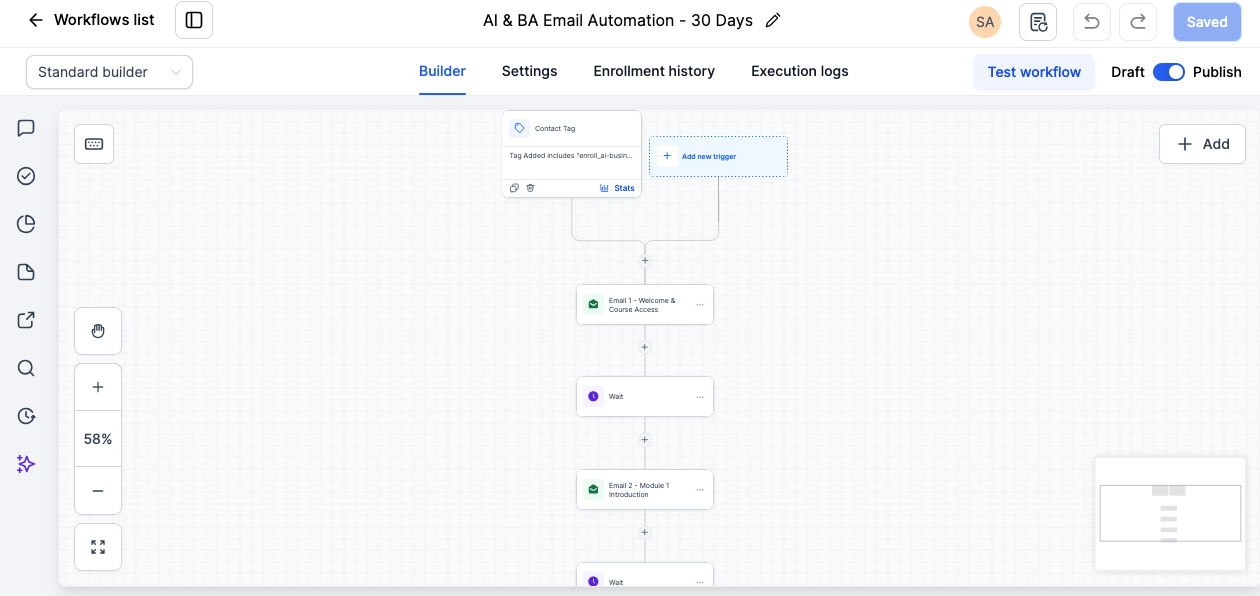Open the SA user avatar
Image resolution: width=1260 pixels, height=596 pixels.
[985, 22]
